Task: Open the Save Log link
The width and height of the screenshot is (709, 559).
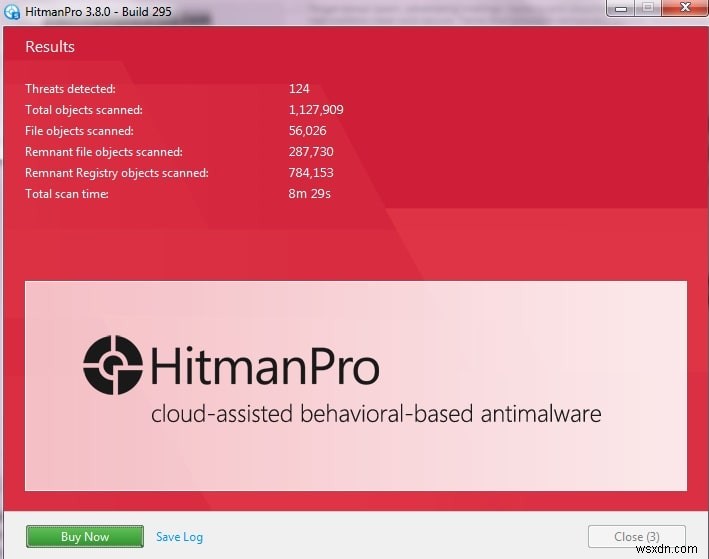Action: (179, 537)
